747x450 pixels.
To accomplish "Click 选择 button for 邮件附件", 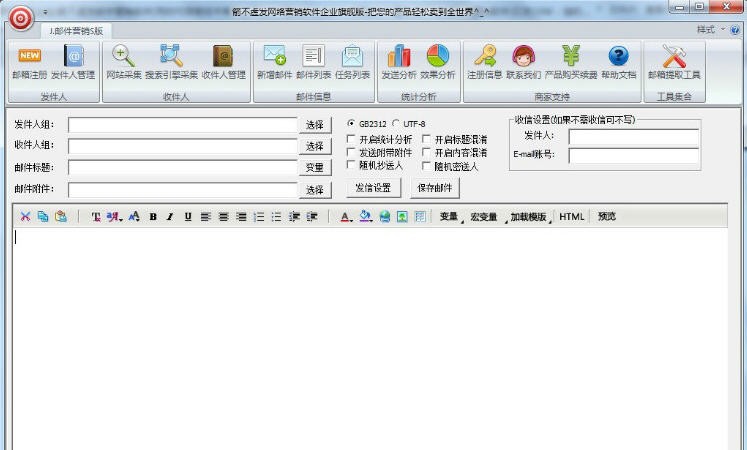I will pos(315,190).
